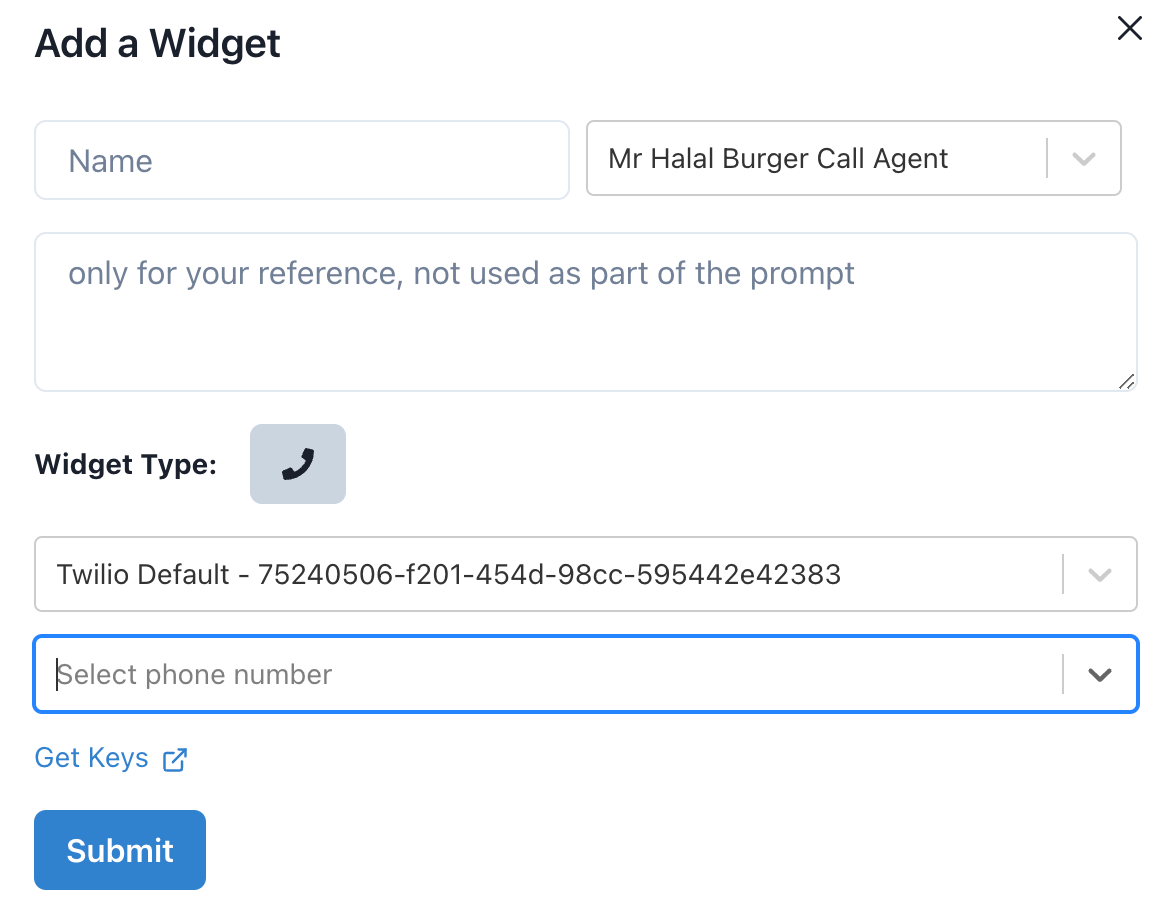Focus the Select phone number field

click(x=545, y=674)
